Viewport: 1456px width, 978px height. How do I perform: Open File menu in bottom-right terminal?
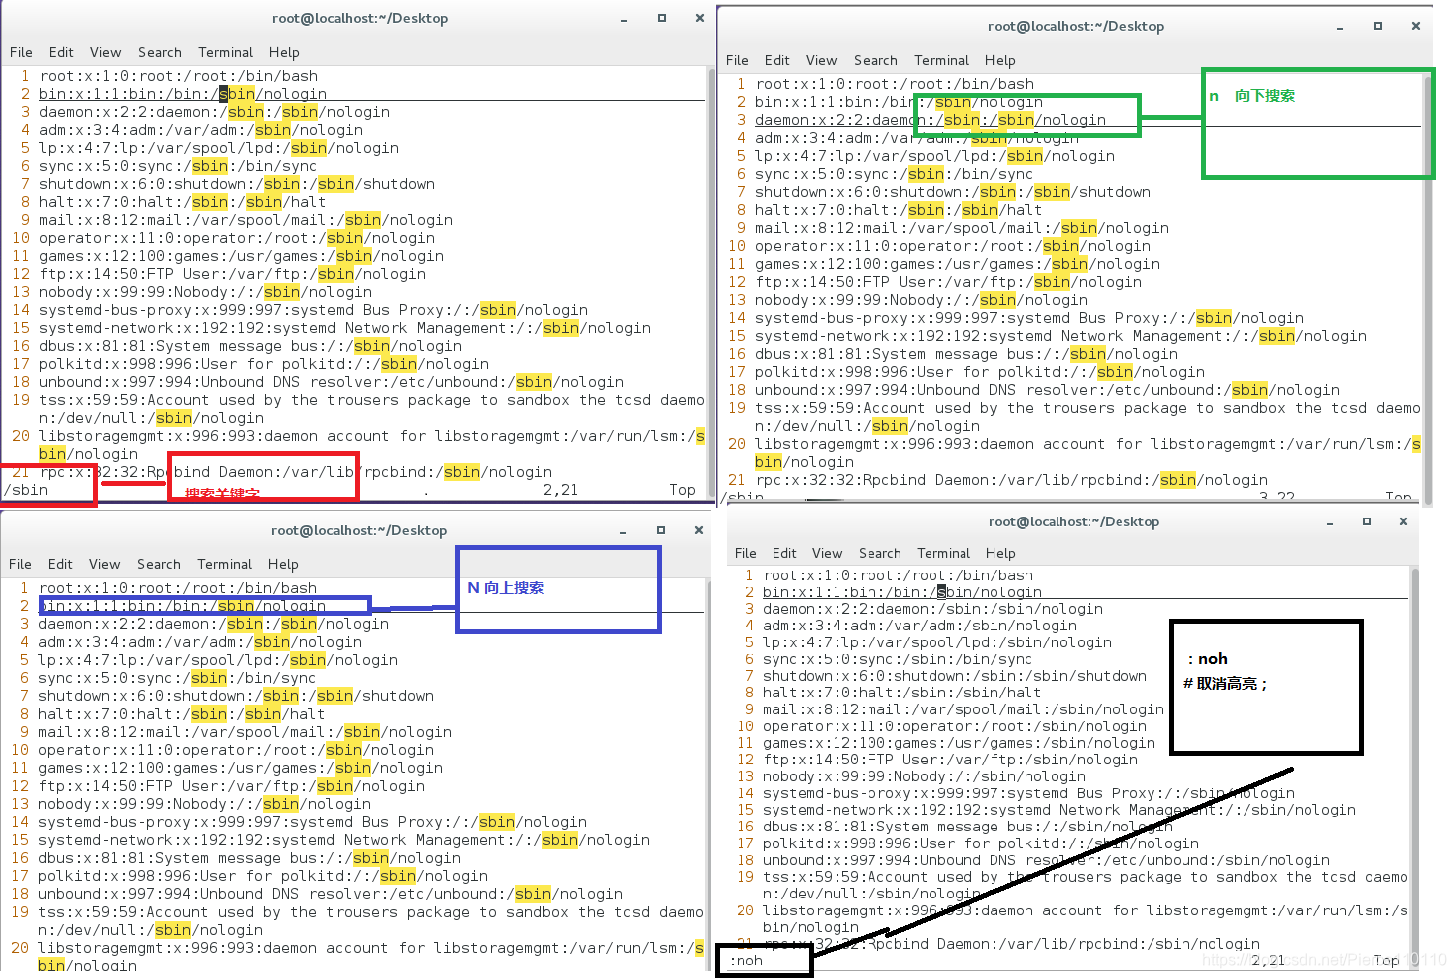point(746,553)
